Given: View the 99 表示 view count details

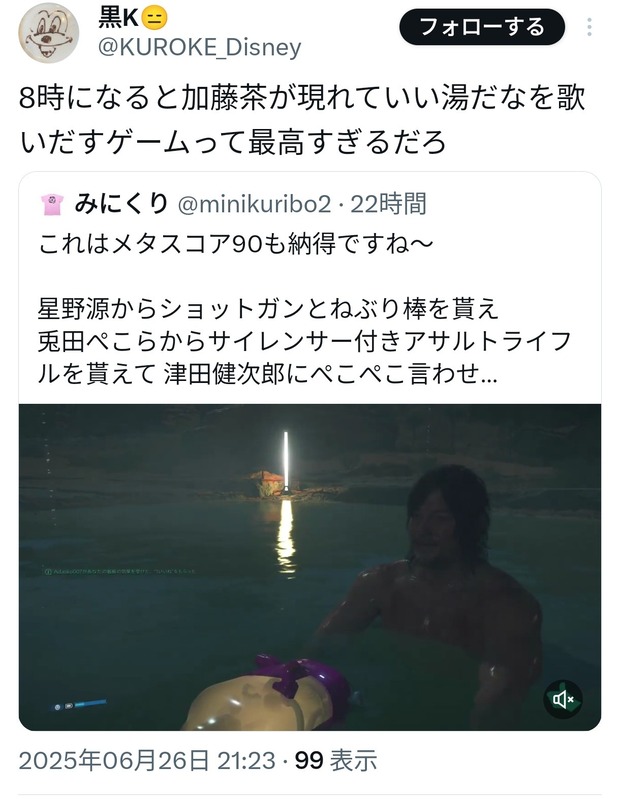Looking at the screenshot, I should (x=336, y=761).
